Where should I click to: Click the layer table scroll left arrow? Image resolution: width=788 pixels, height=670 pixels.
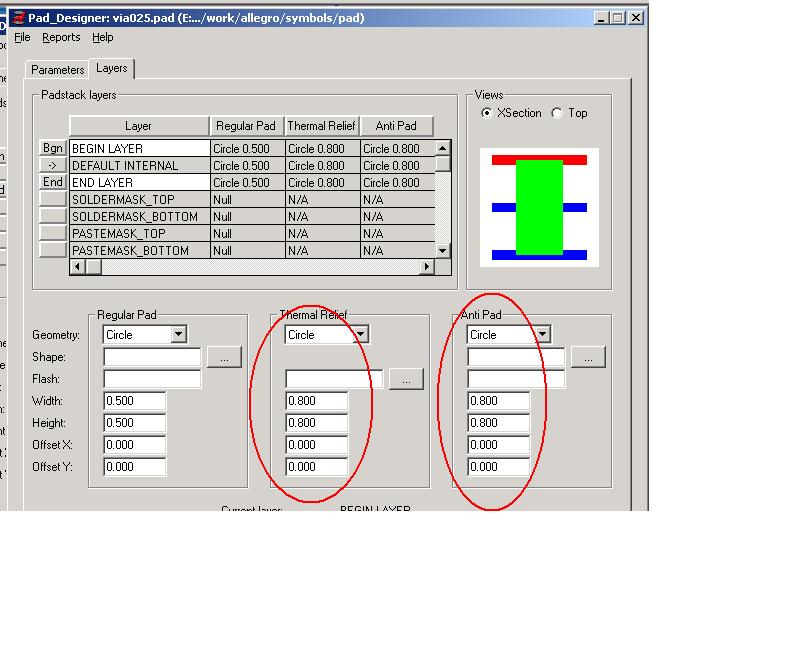(77, 266)
